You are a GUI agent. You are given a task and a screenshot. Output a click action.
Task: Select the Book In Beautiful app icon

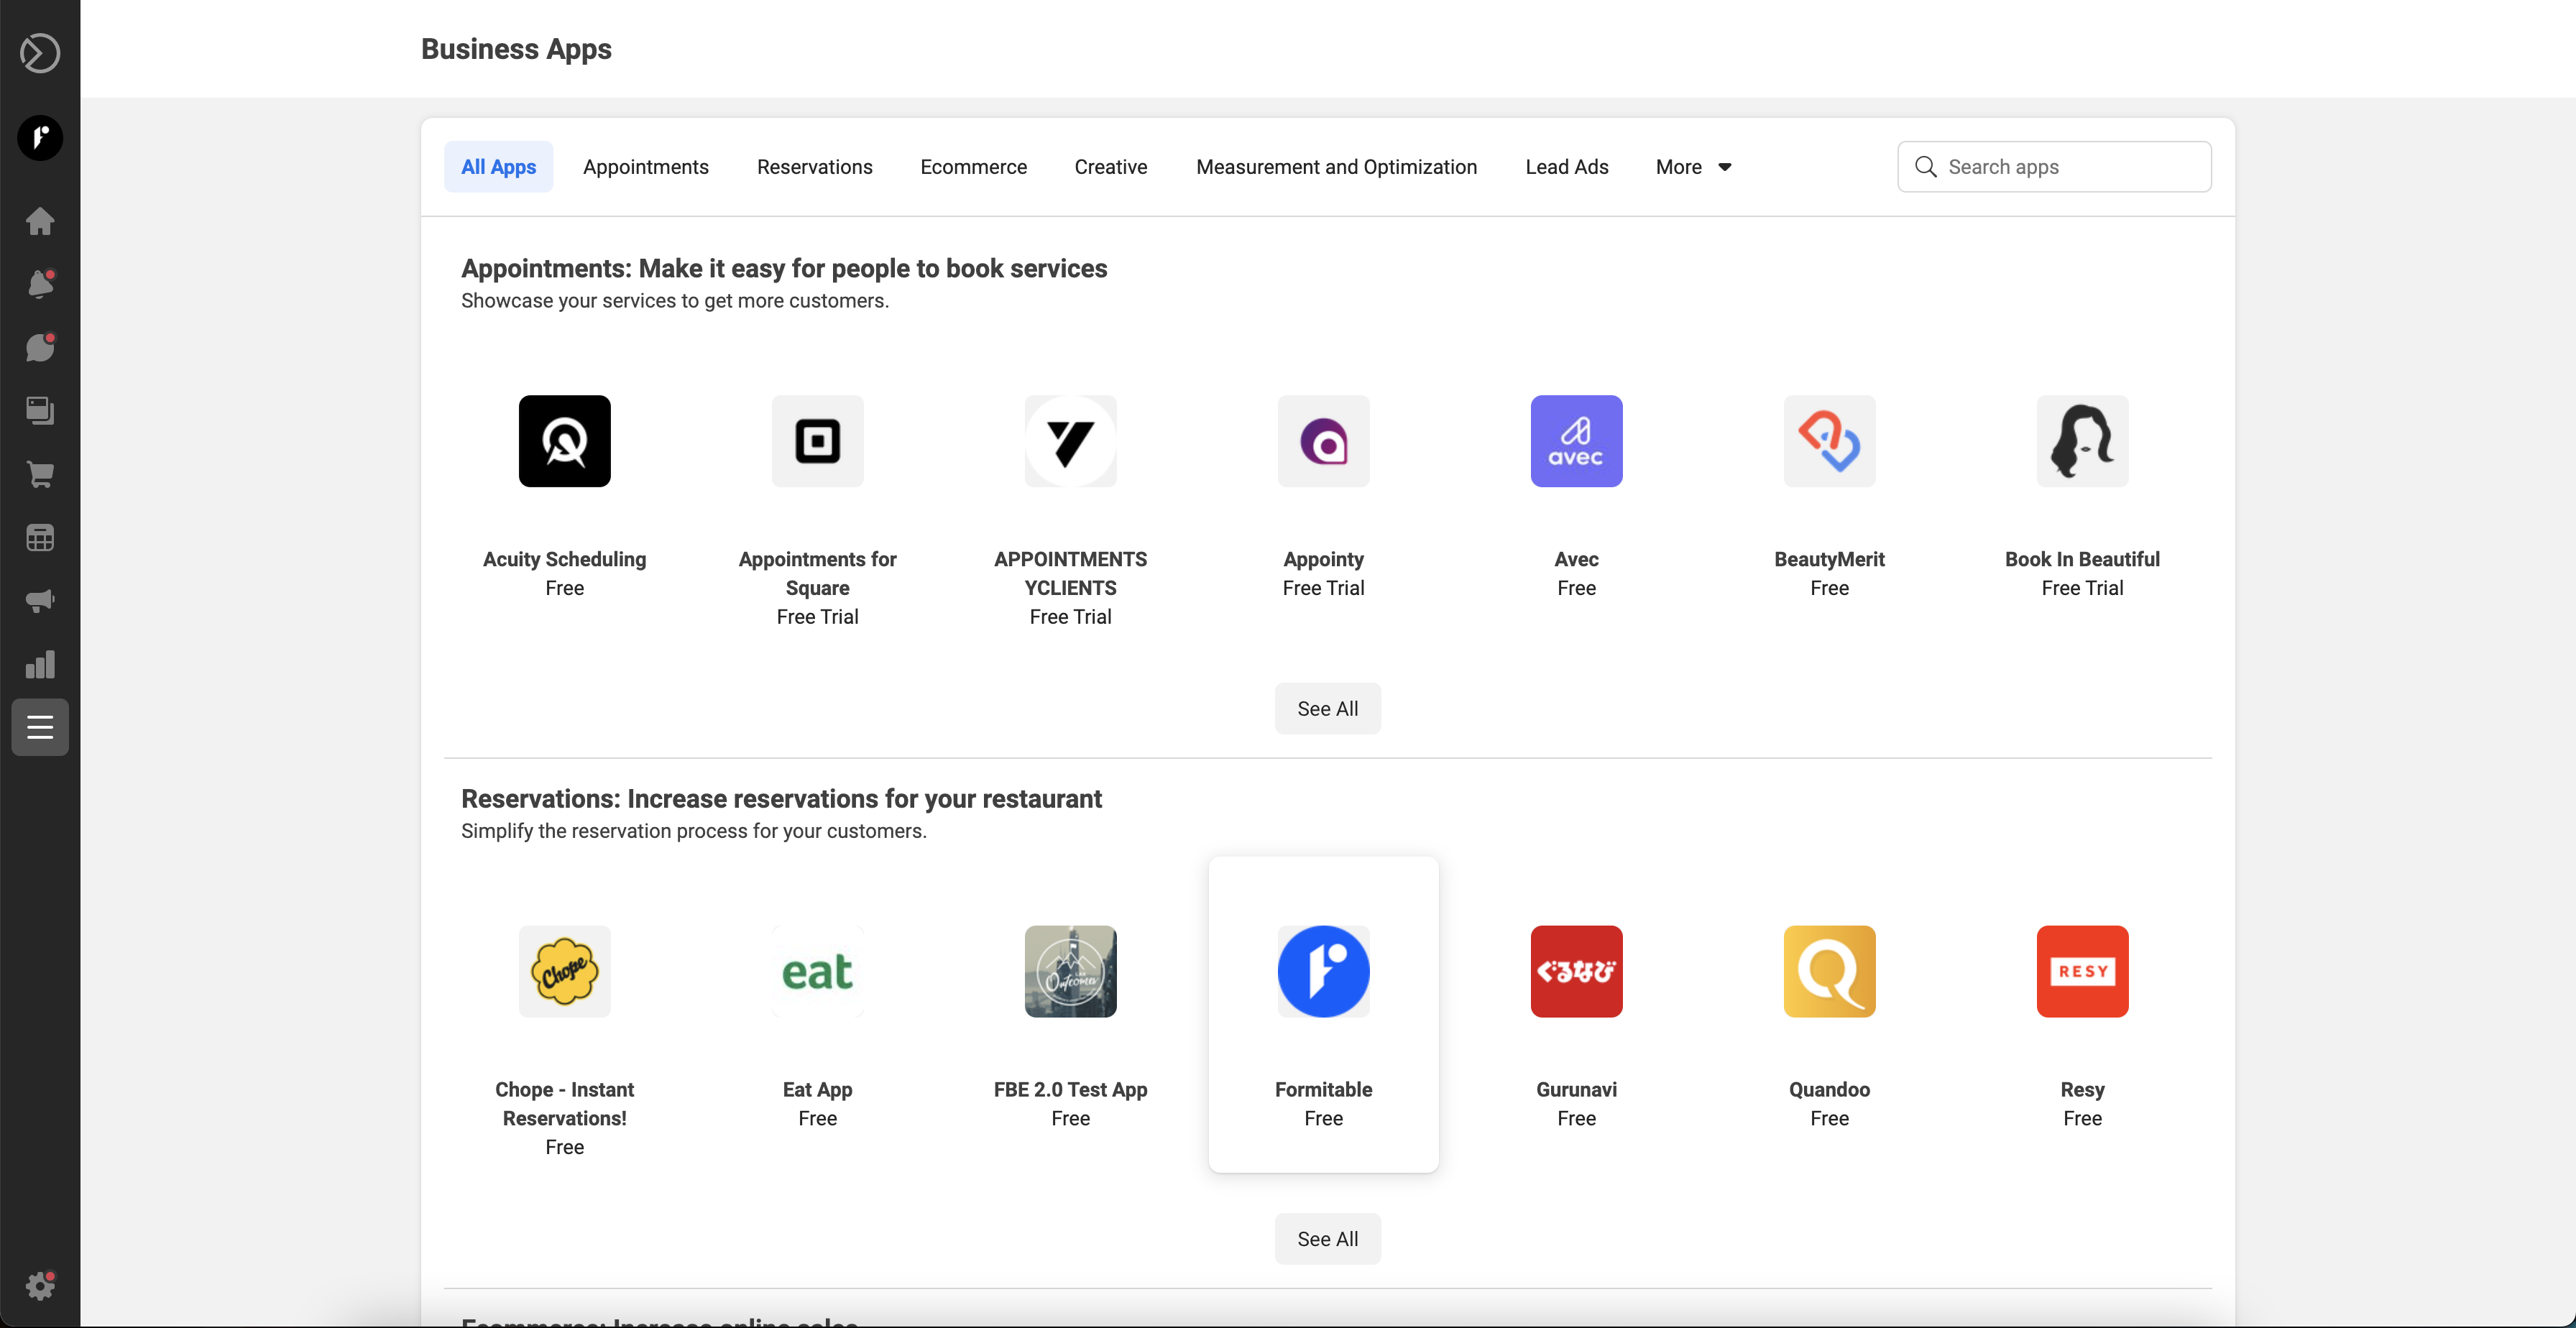[2082, 441]
